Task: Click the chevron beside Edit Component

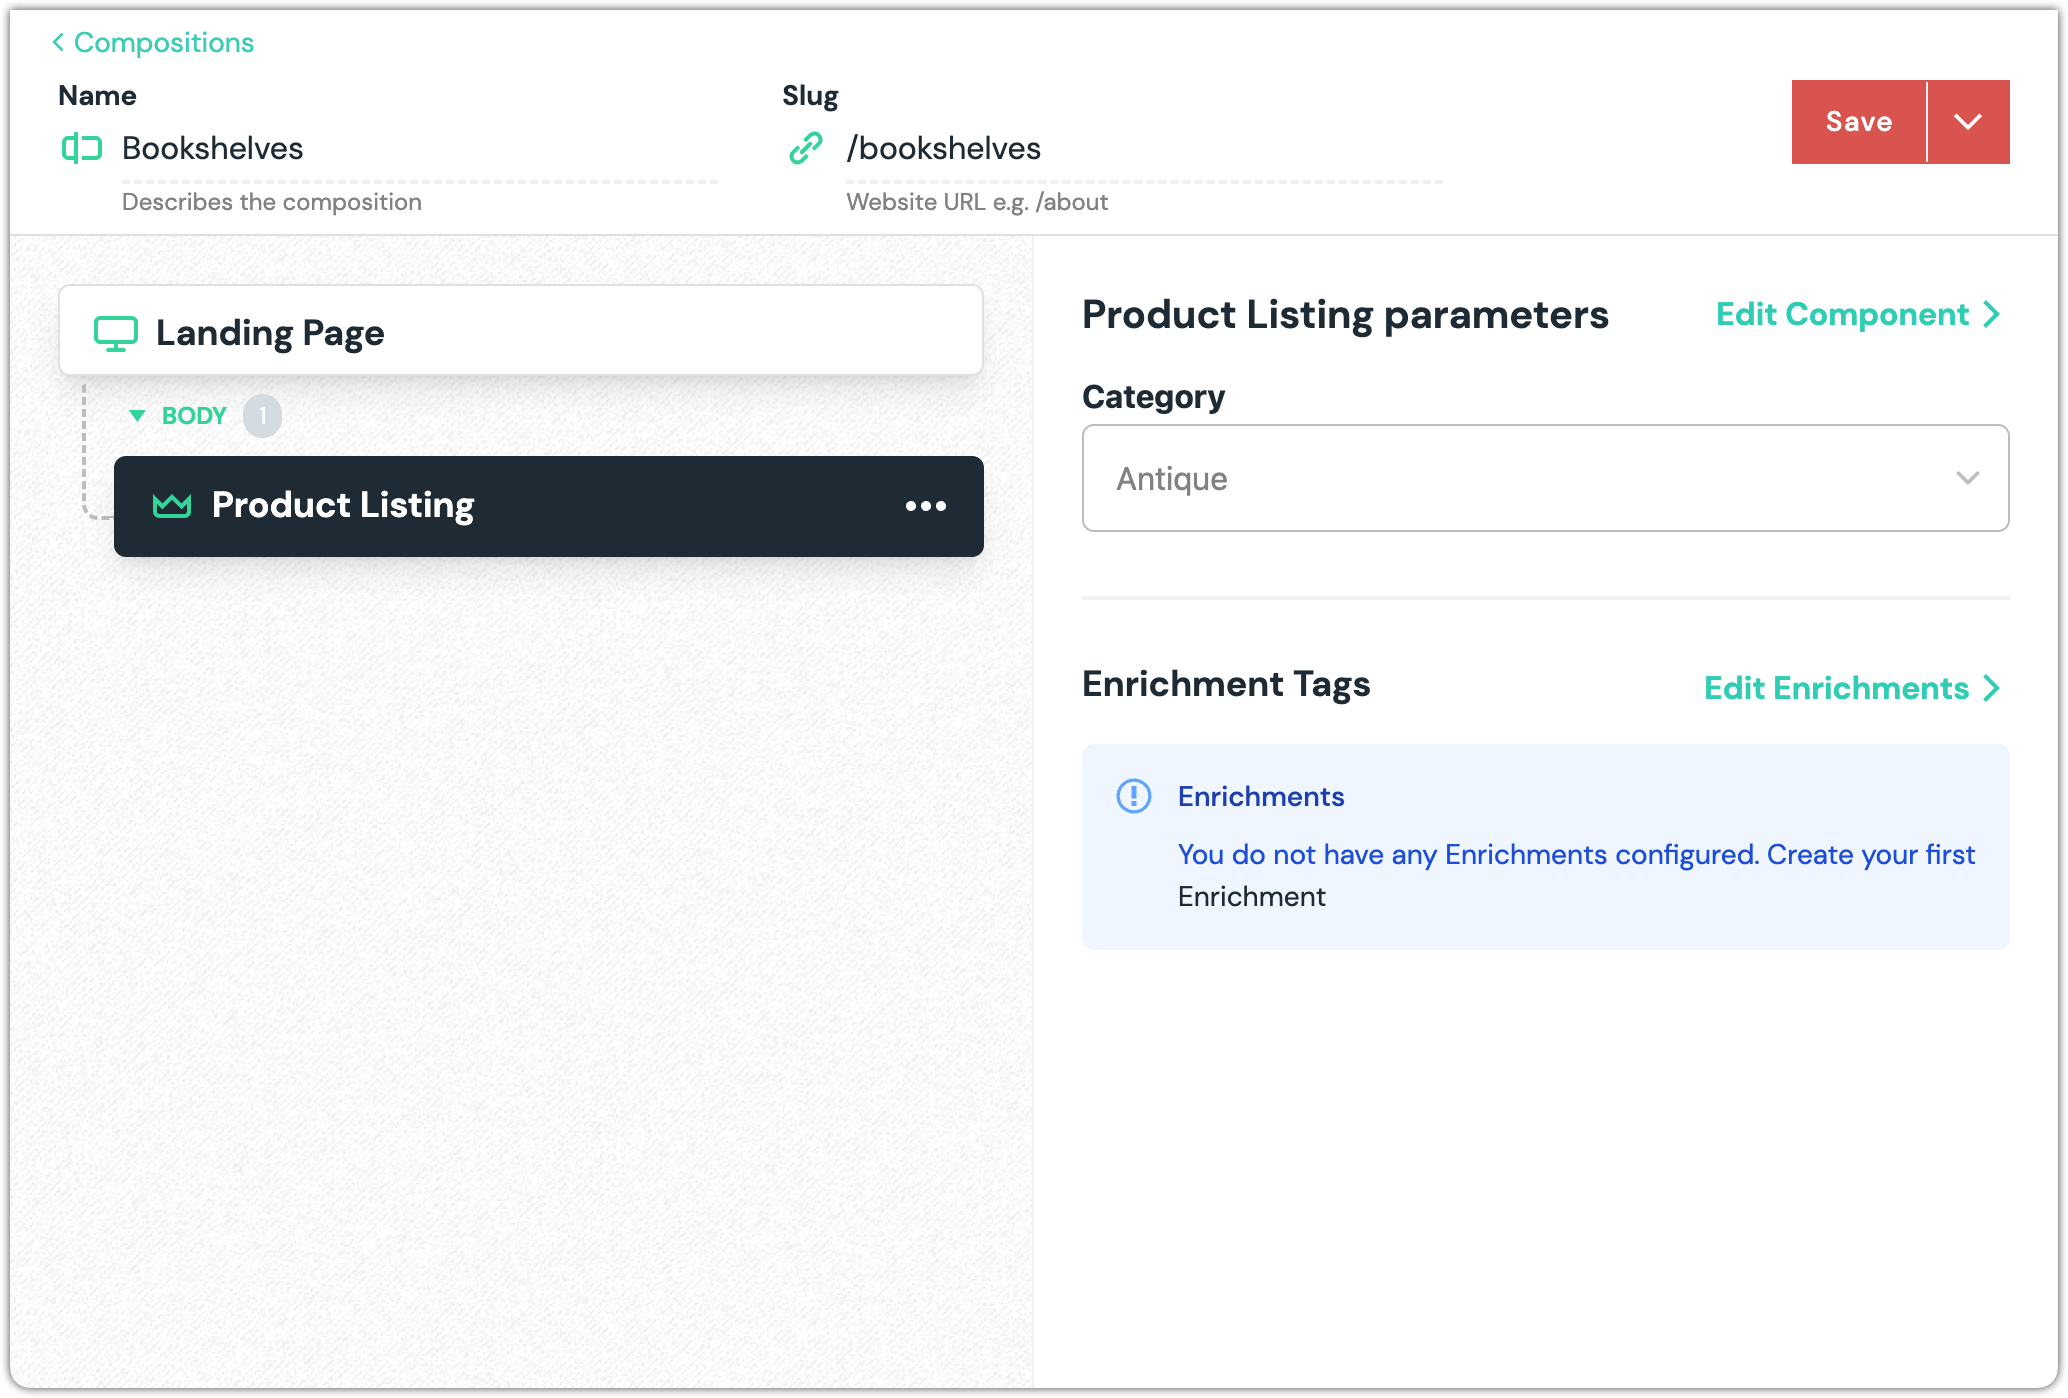Action: (x=1992, y=315)
